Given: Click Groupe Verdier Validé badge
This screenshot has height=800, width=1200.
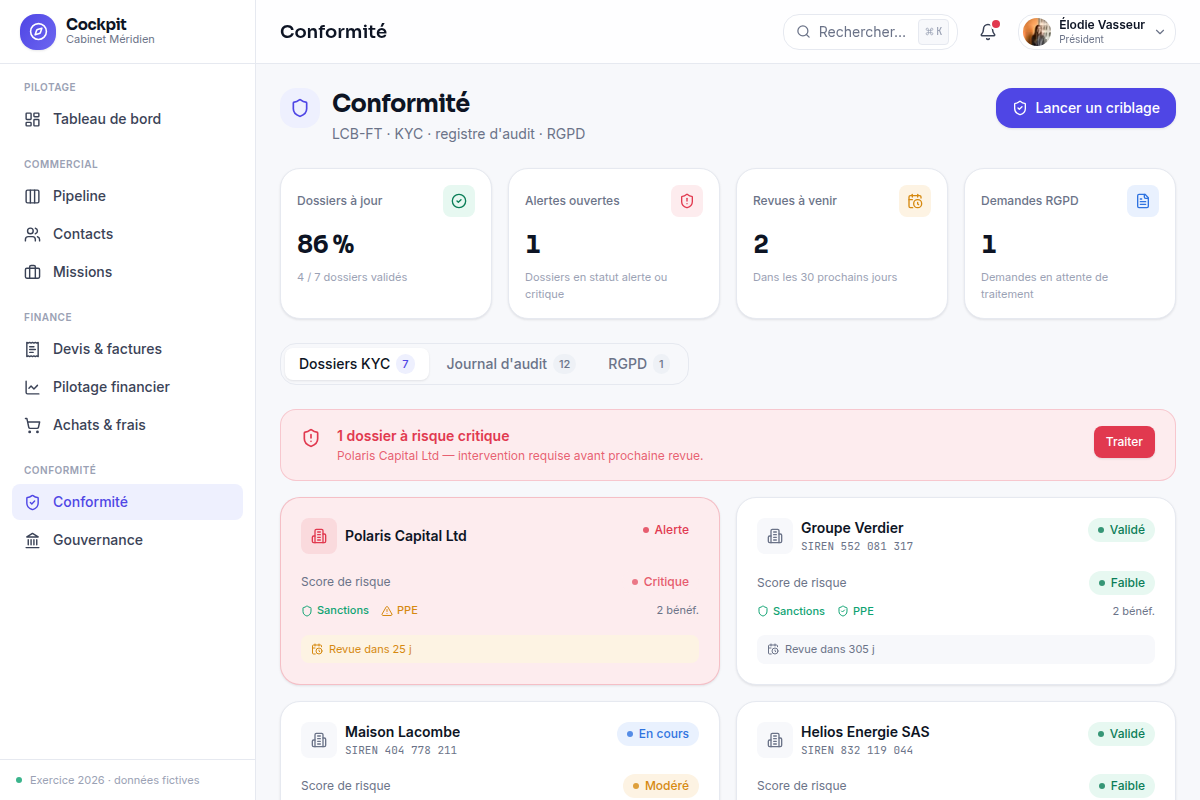Looking at the screenshot, I should point(1121,530).
